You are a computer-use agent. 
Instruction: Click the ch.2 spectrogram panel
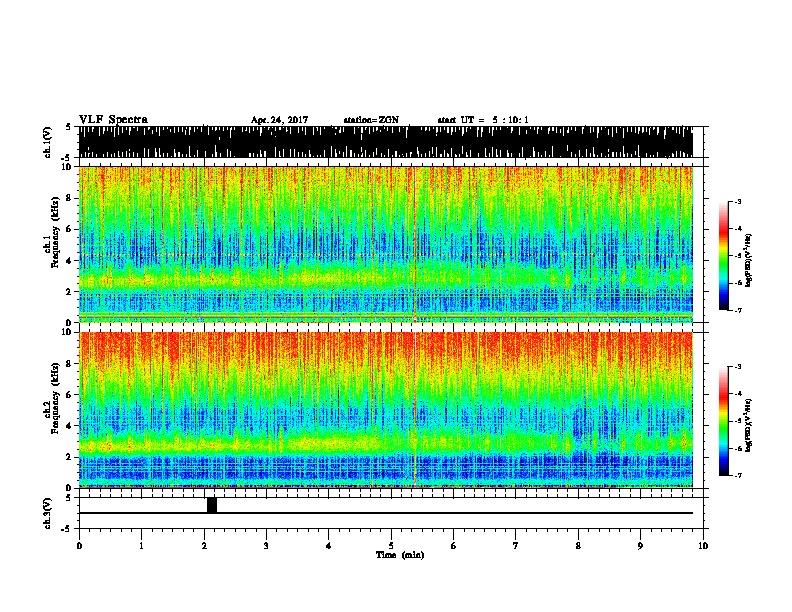[x=386, y=410]
